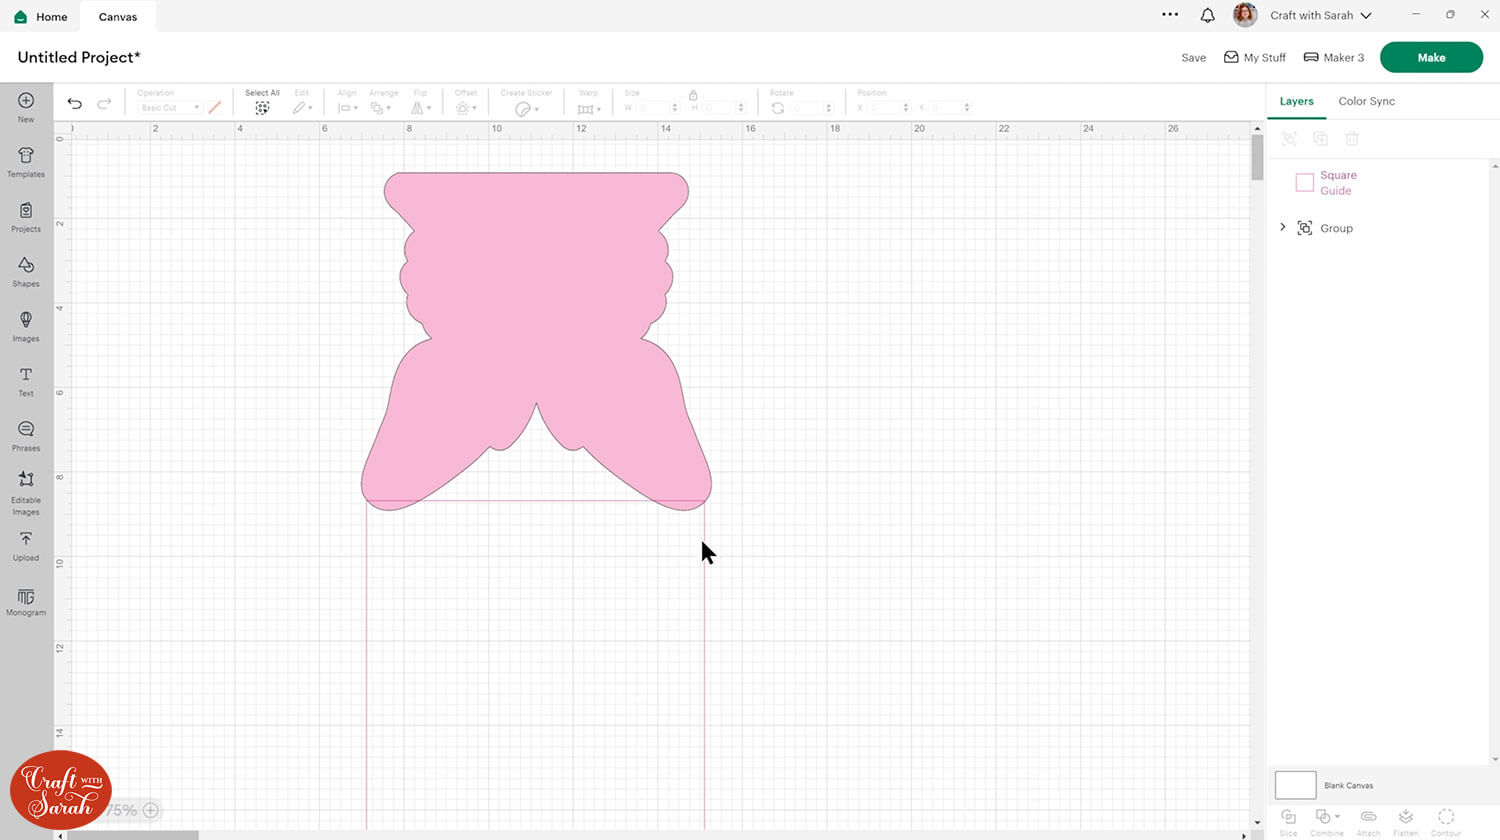Screen dimensions: 1500x840
Task: Open the Monogram tool
Action: click(x=26, y=602)
